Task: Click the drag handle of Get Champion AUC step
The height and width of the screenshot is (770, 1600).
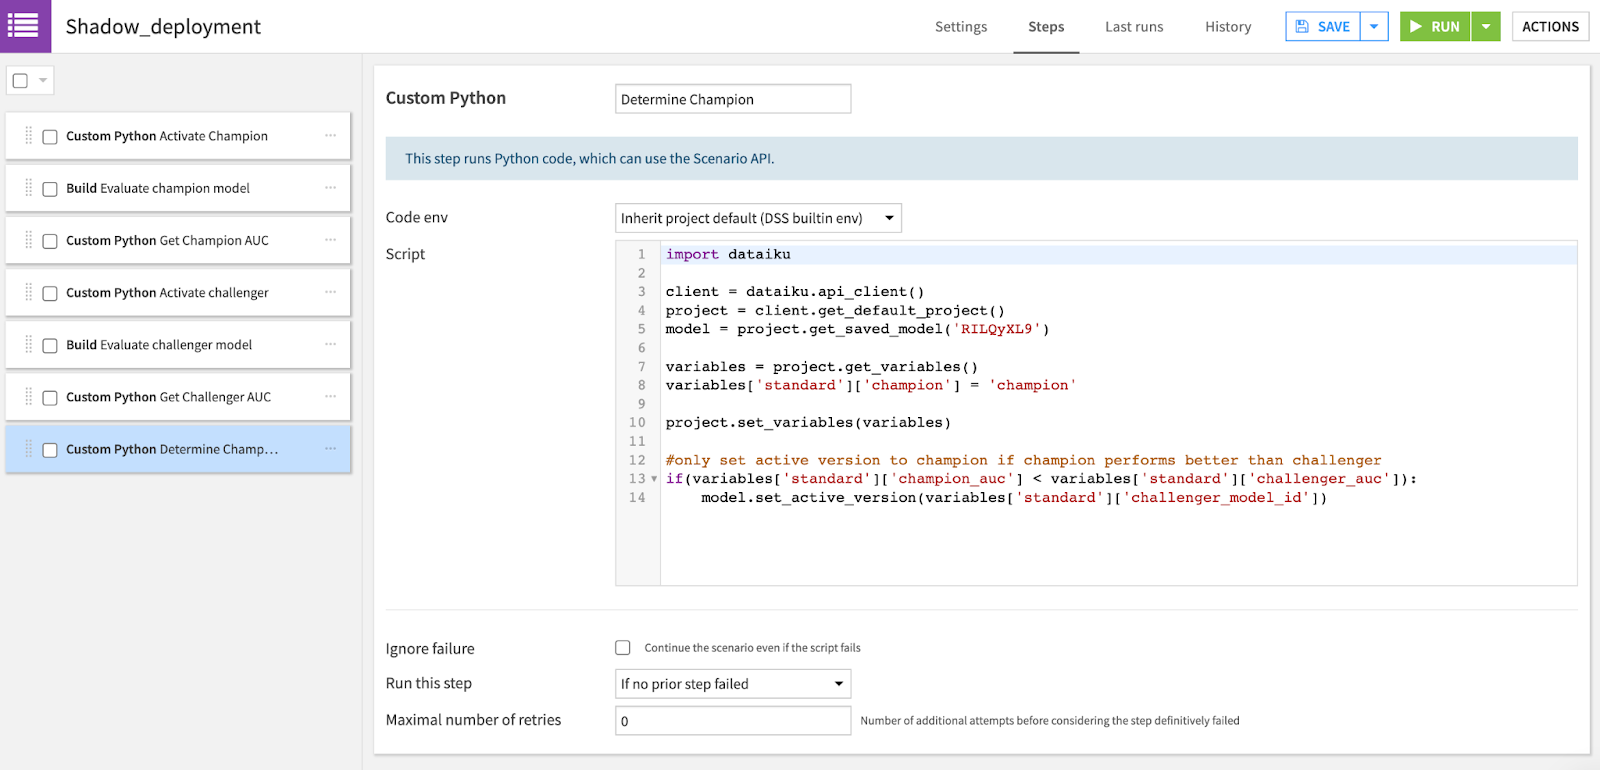Action: pyautogui.click(x=28, y=240)
